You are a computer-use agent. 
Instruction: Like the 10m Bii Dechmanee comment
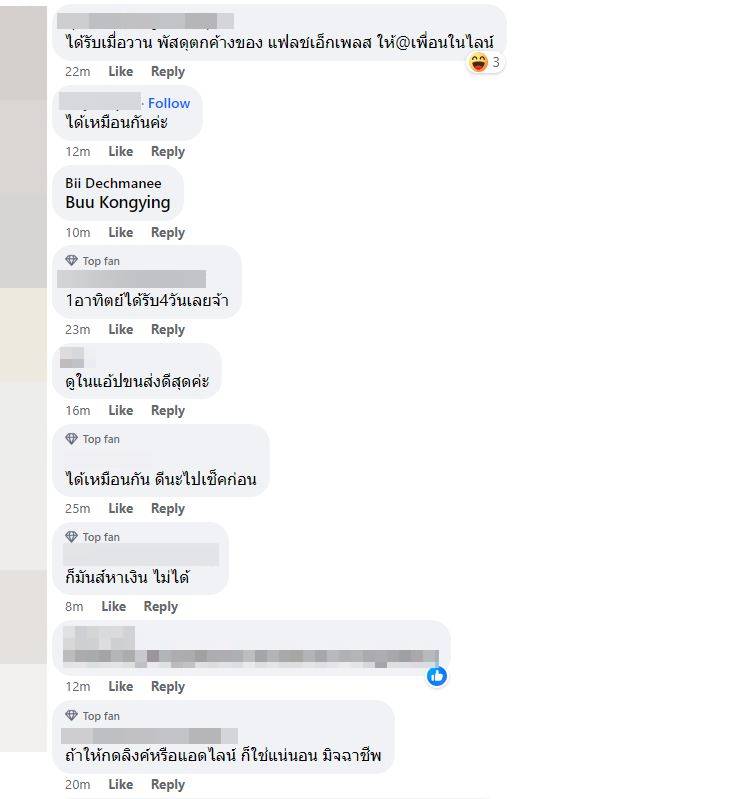tap(121, 232)
